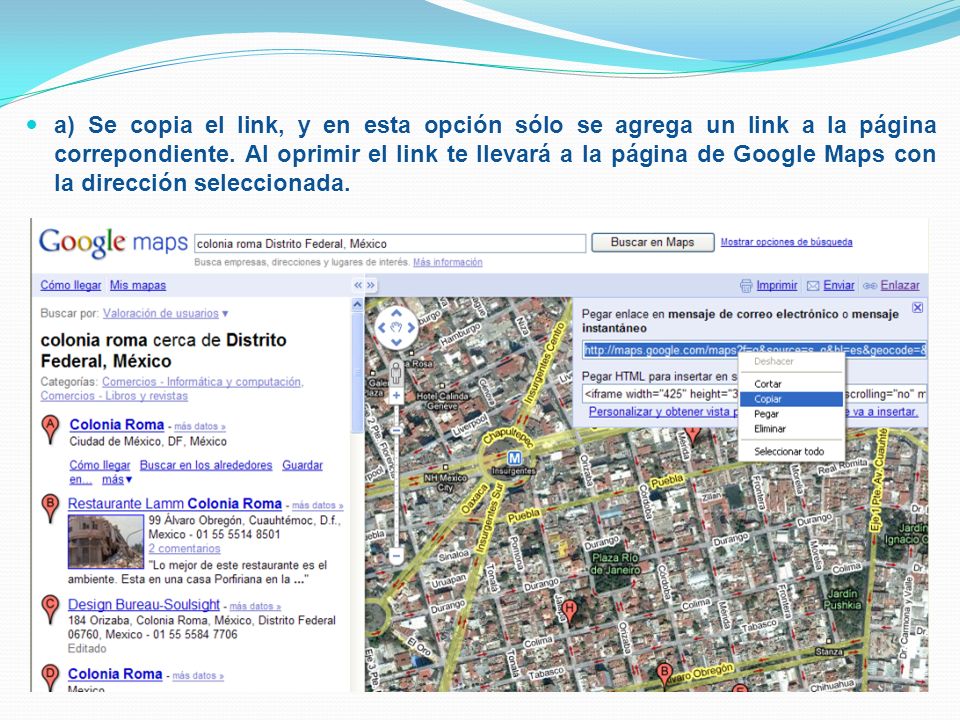
Task: Click the zoom slider handle on map
Action: [x=396, y=430]
